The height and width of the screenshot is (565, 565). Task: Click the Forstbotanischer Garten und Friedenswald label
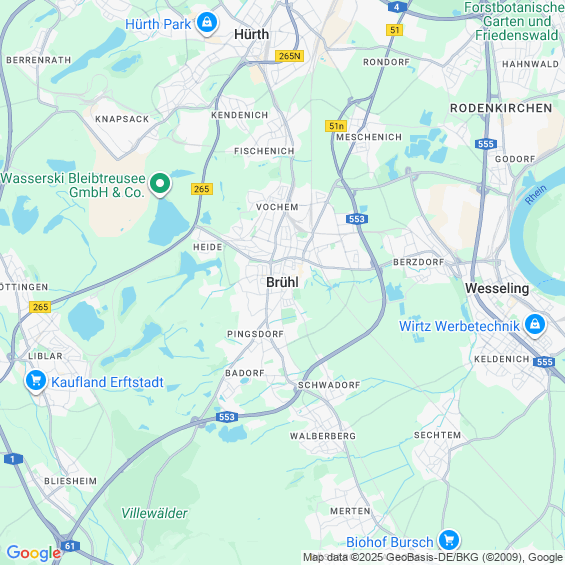pos(516,21)
